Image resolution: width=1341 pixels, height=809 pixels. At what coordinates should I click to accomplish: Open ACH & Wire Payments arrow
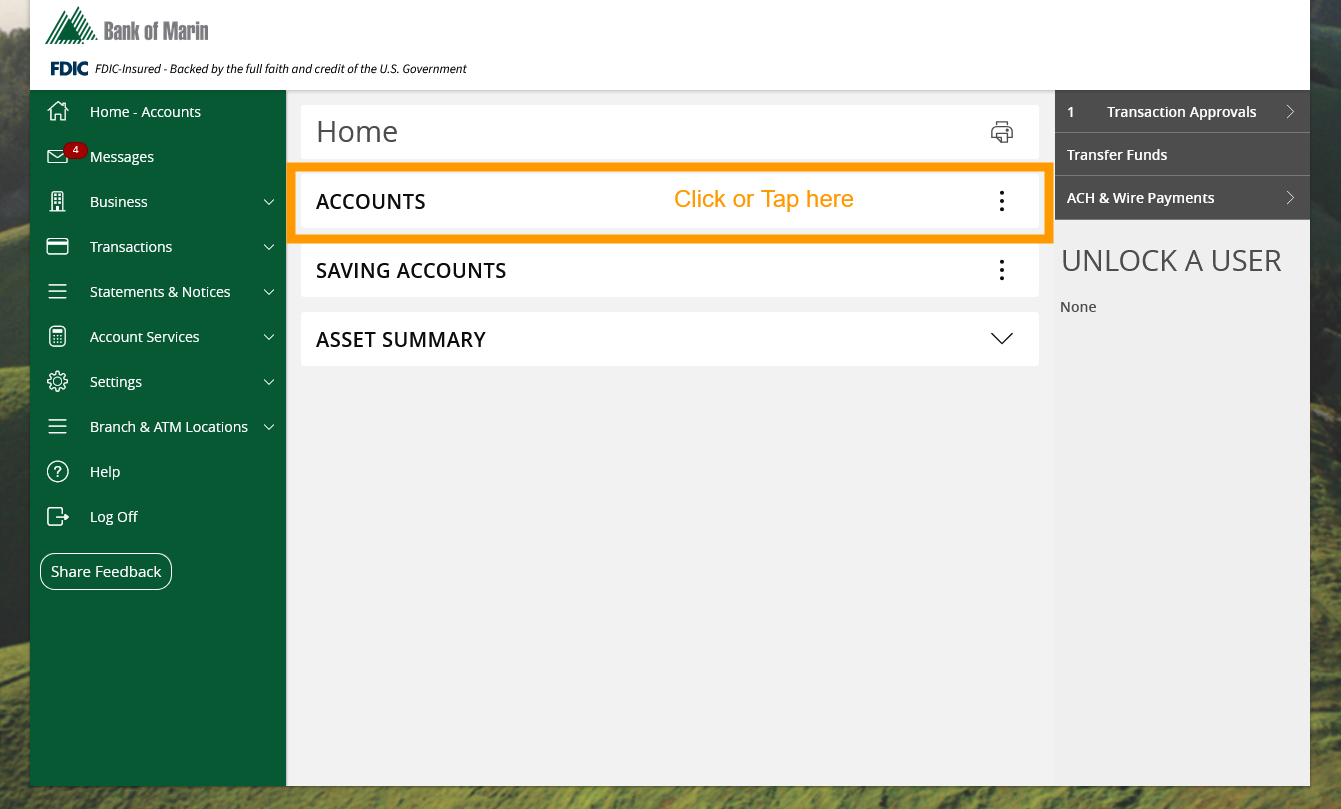pyautogui.click(x=1290, y=198)
